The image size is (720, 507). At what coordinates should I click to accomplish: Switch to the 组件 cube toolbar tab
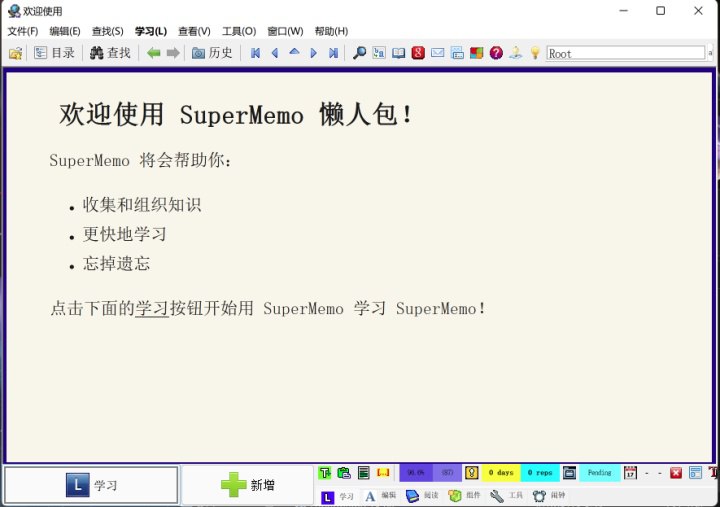tap(464, 496)
